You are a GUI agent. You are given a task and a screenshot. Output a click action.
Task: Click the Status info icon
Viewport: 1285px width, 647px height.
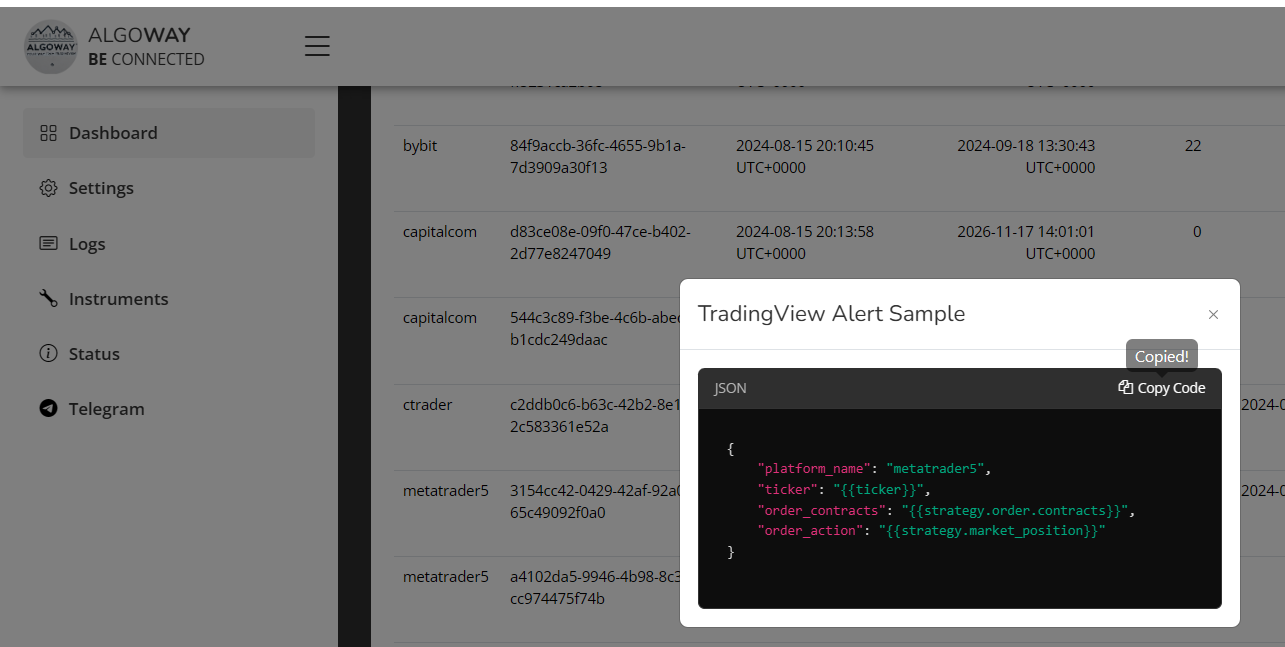48,353
